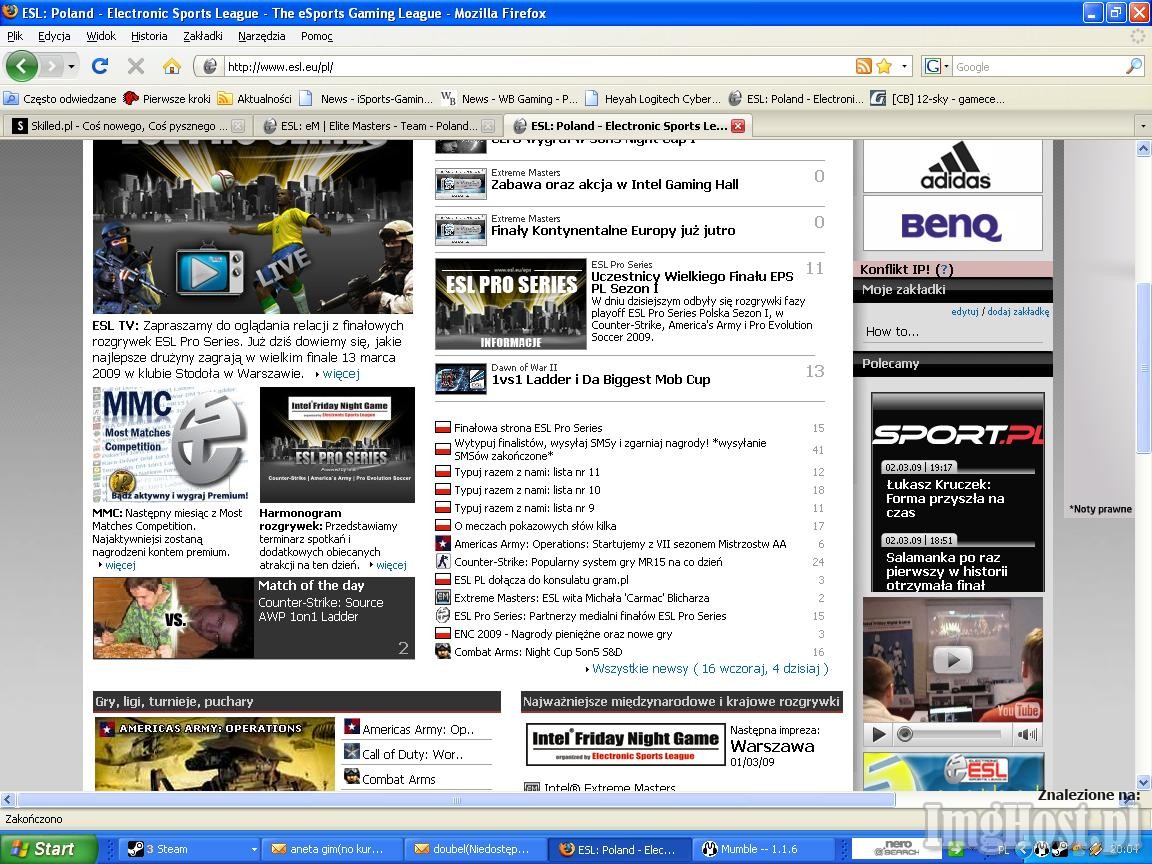The image size is (1152, 864).
Task: Open the Call of Duty game icon
Action: point(351,752)
